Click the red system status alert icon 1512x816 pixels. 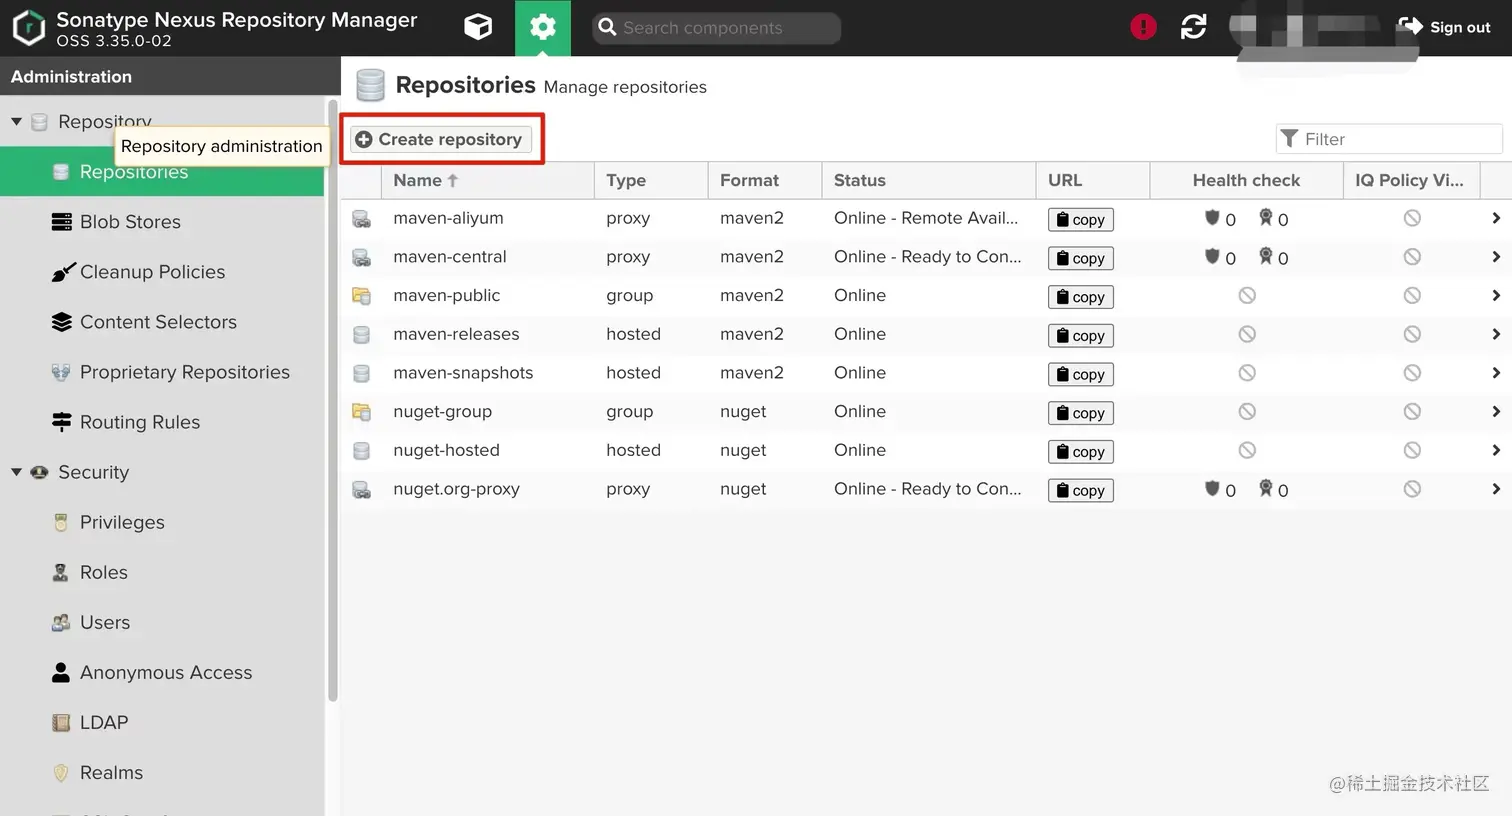click(1143, 27)
